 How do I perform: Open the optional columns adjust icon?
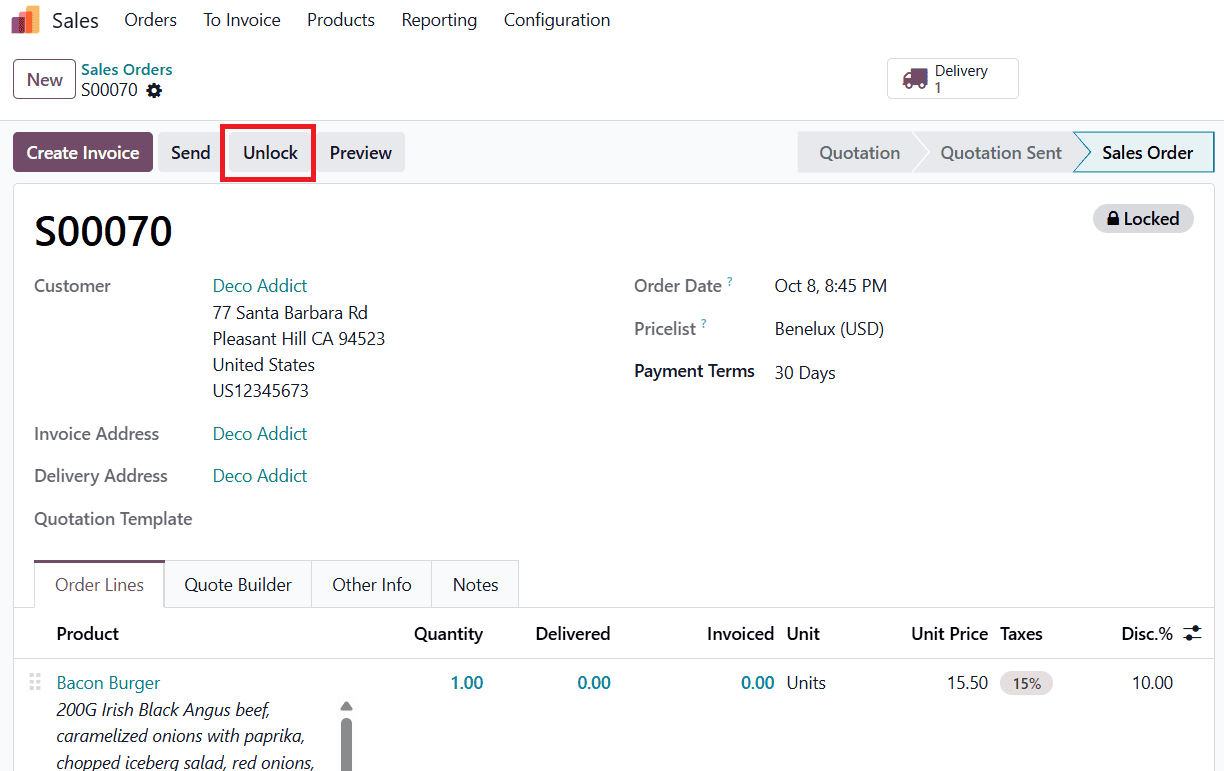[1192, 633]
